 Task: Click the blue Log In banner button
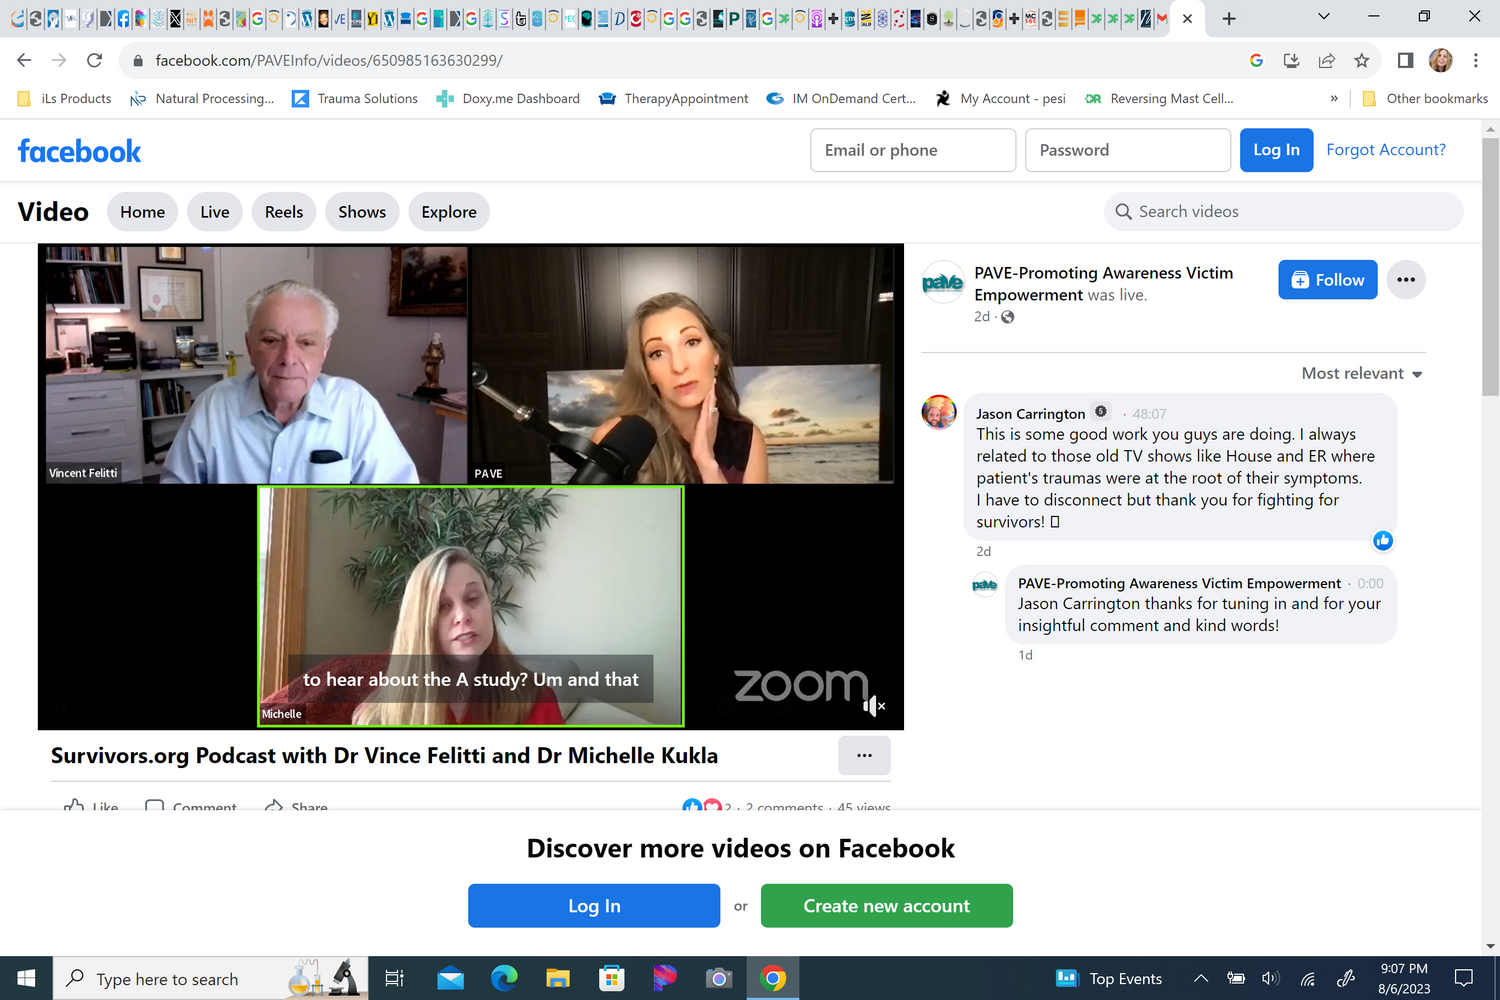click(594, 906)
